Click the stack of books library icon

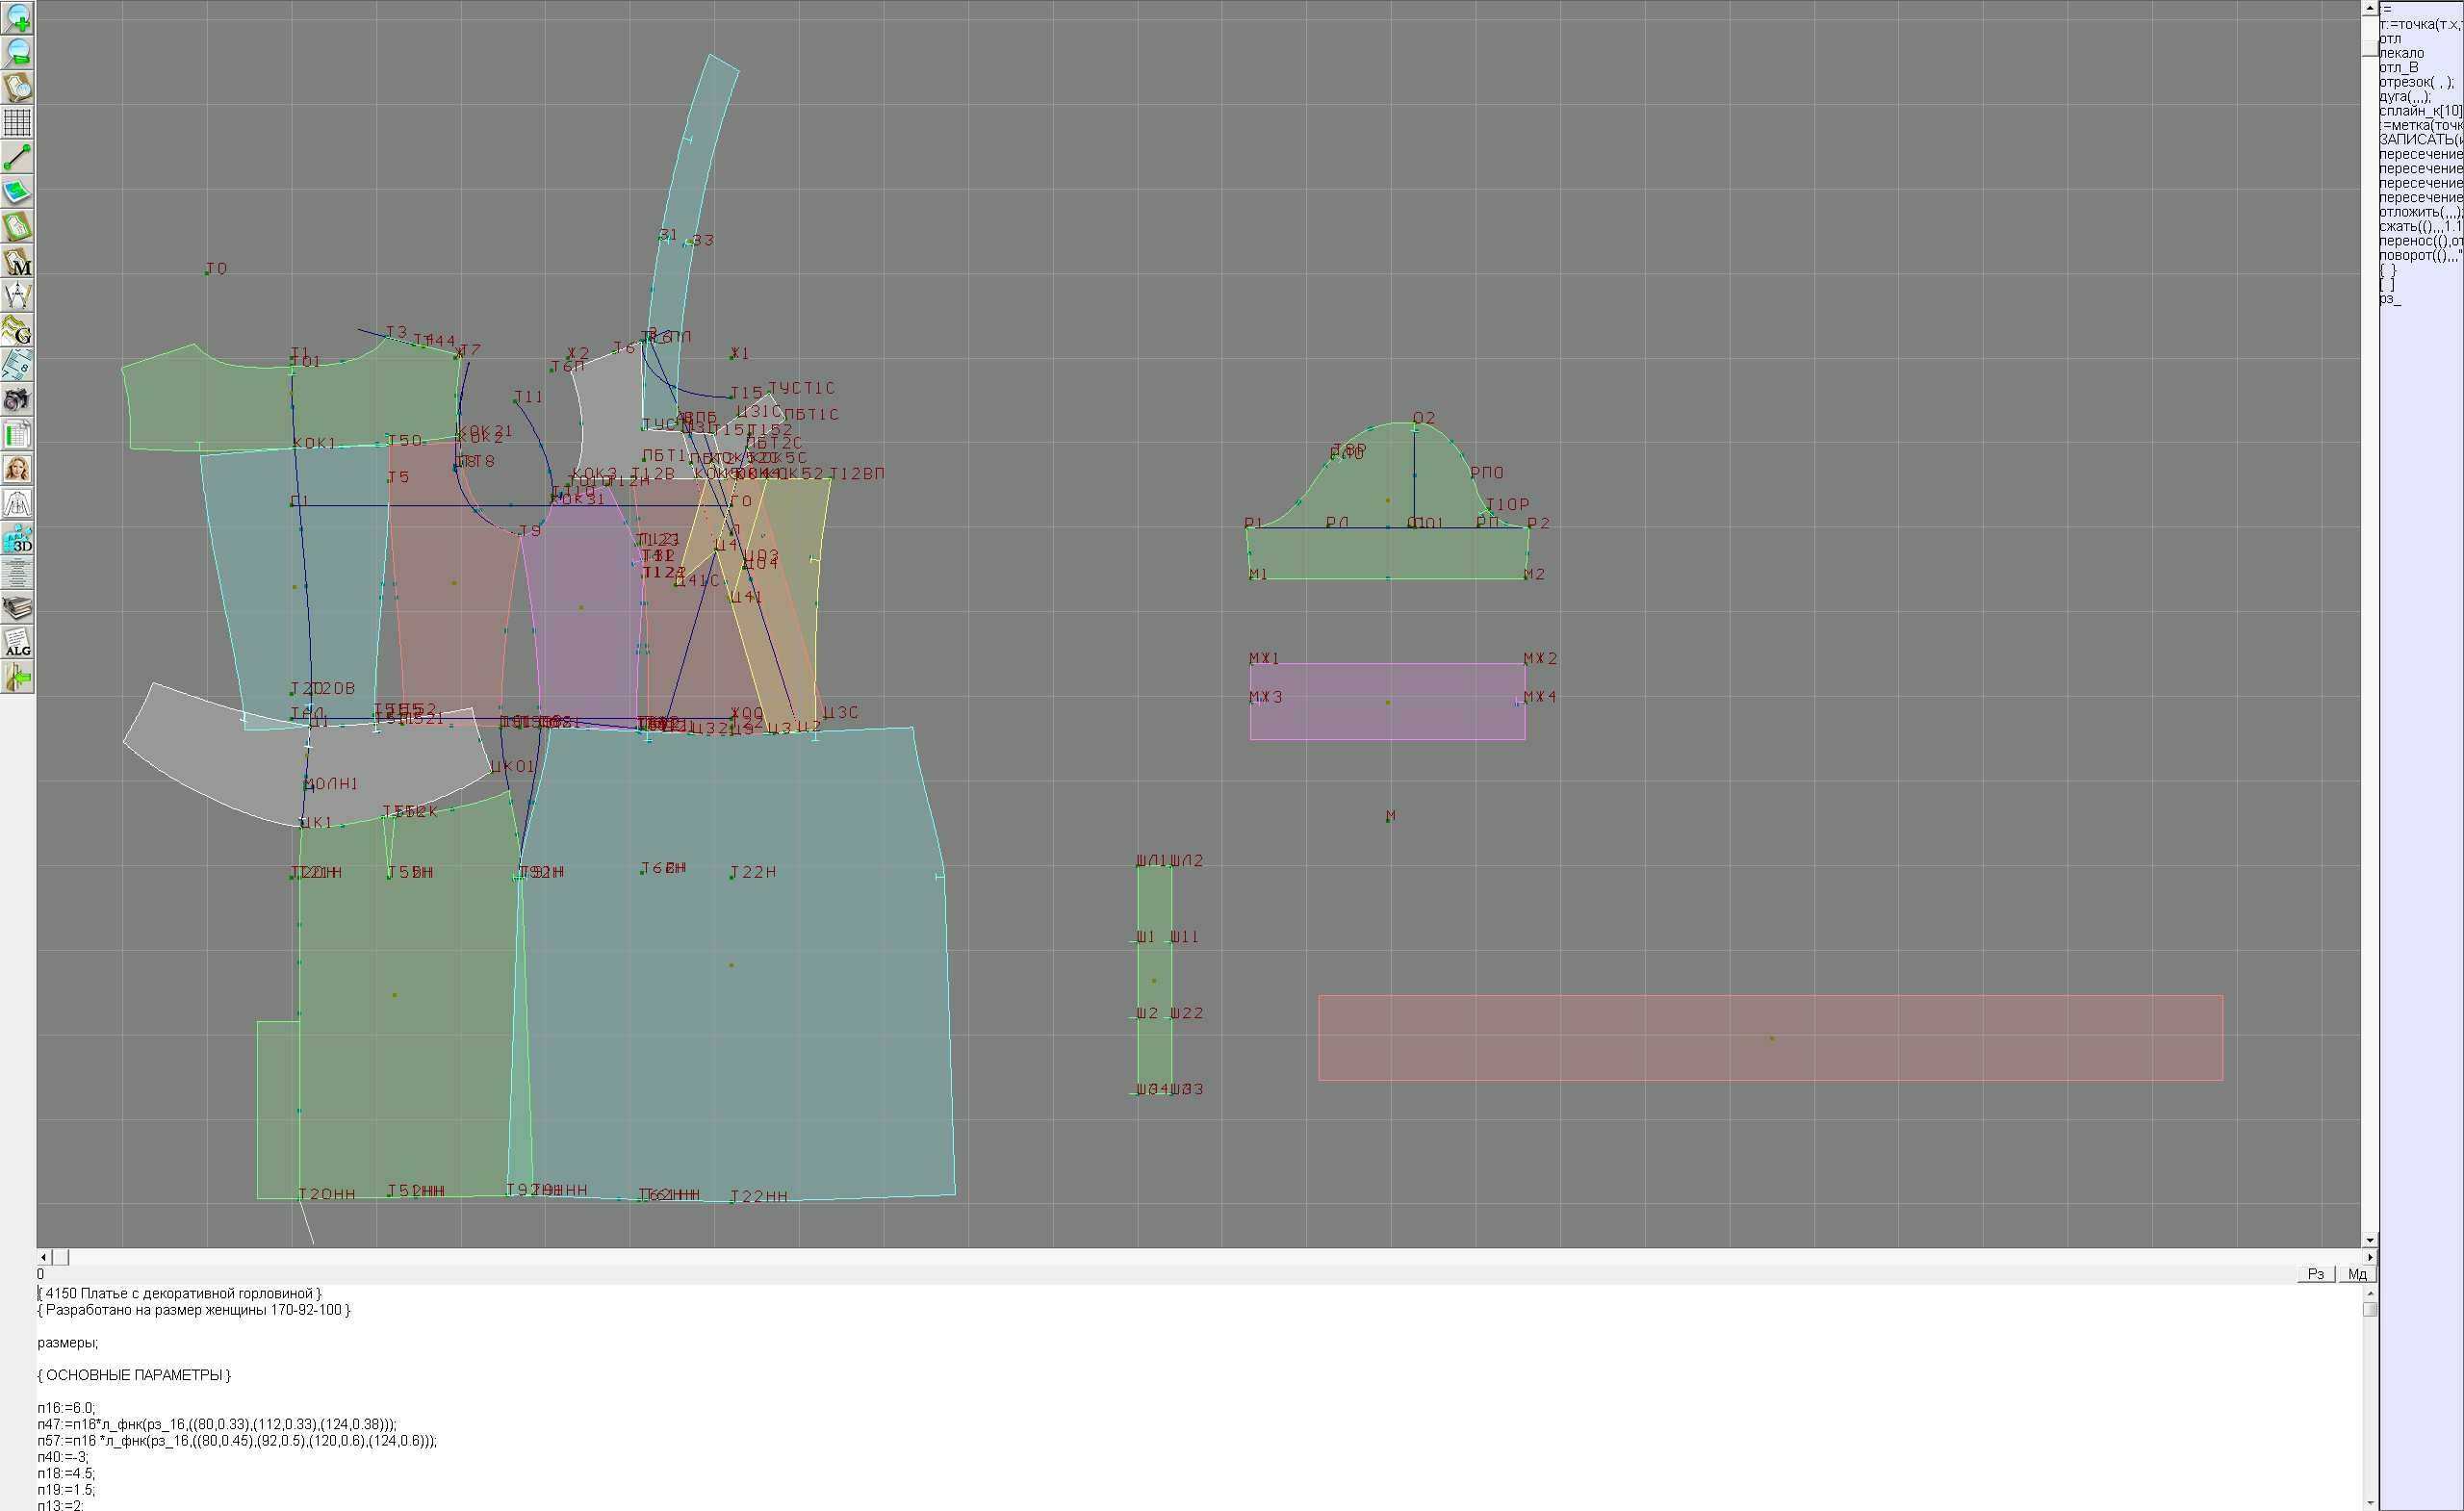click(17, 608)
